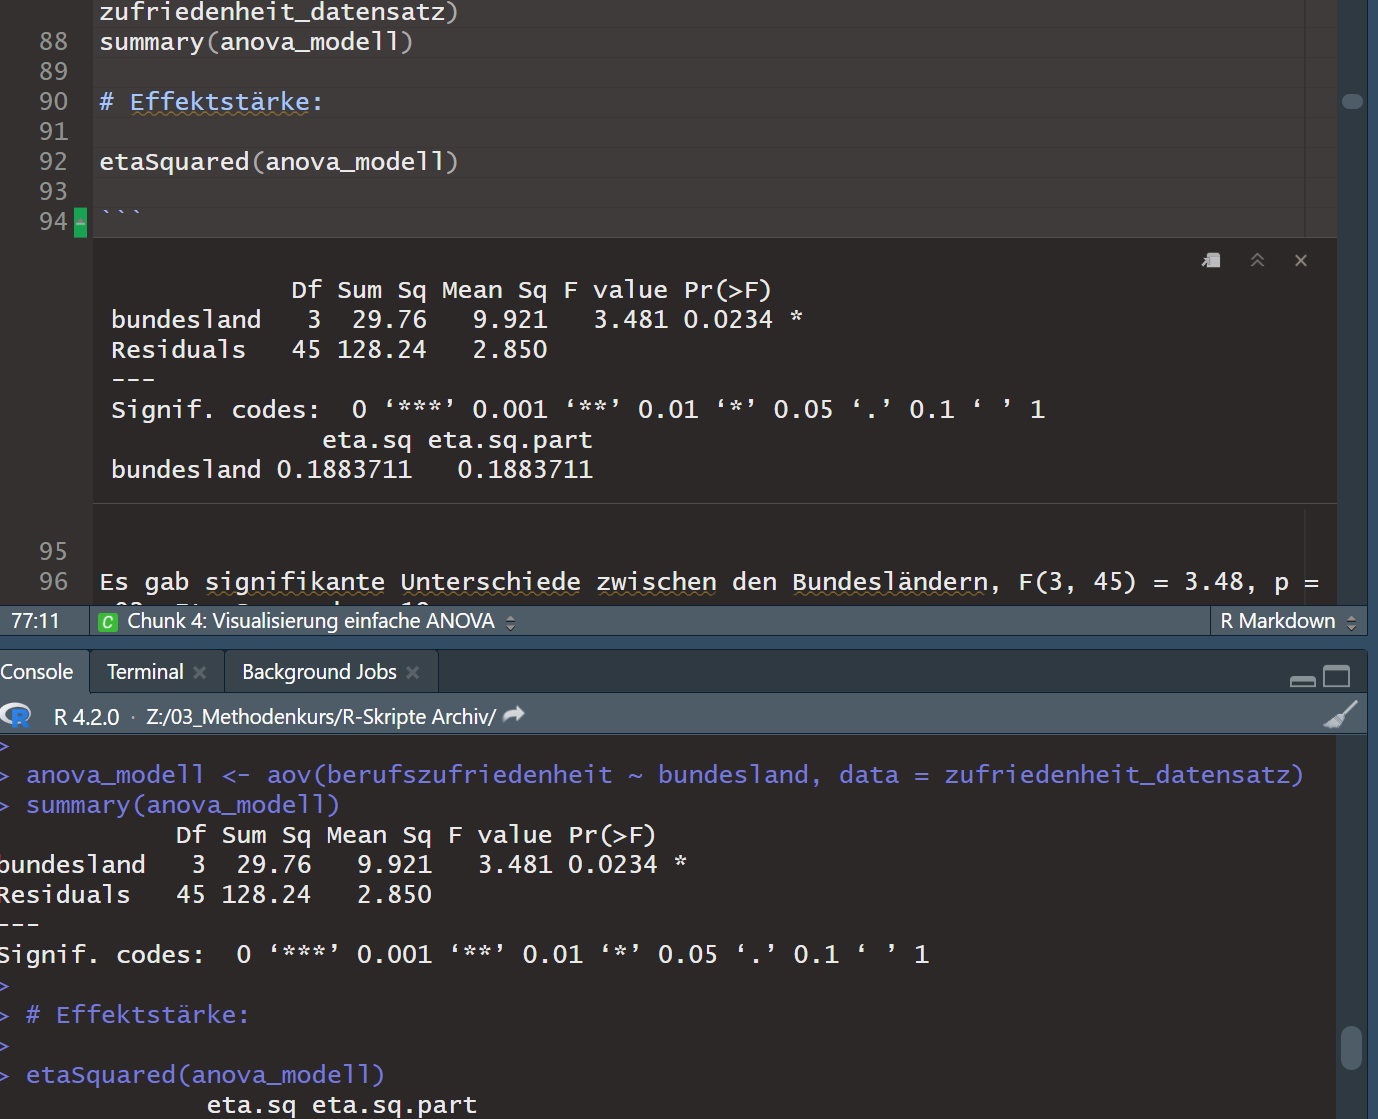1378x1119 pixels.
Task: Close the Terminal tab
Action: point(200,672)
